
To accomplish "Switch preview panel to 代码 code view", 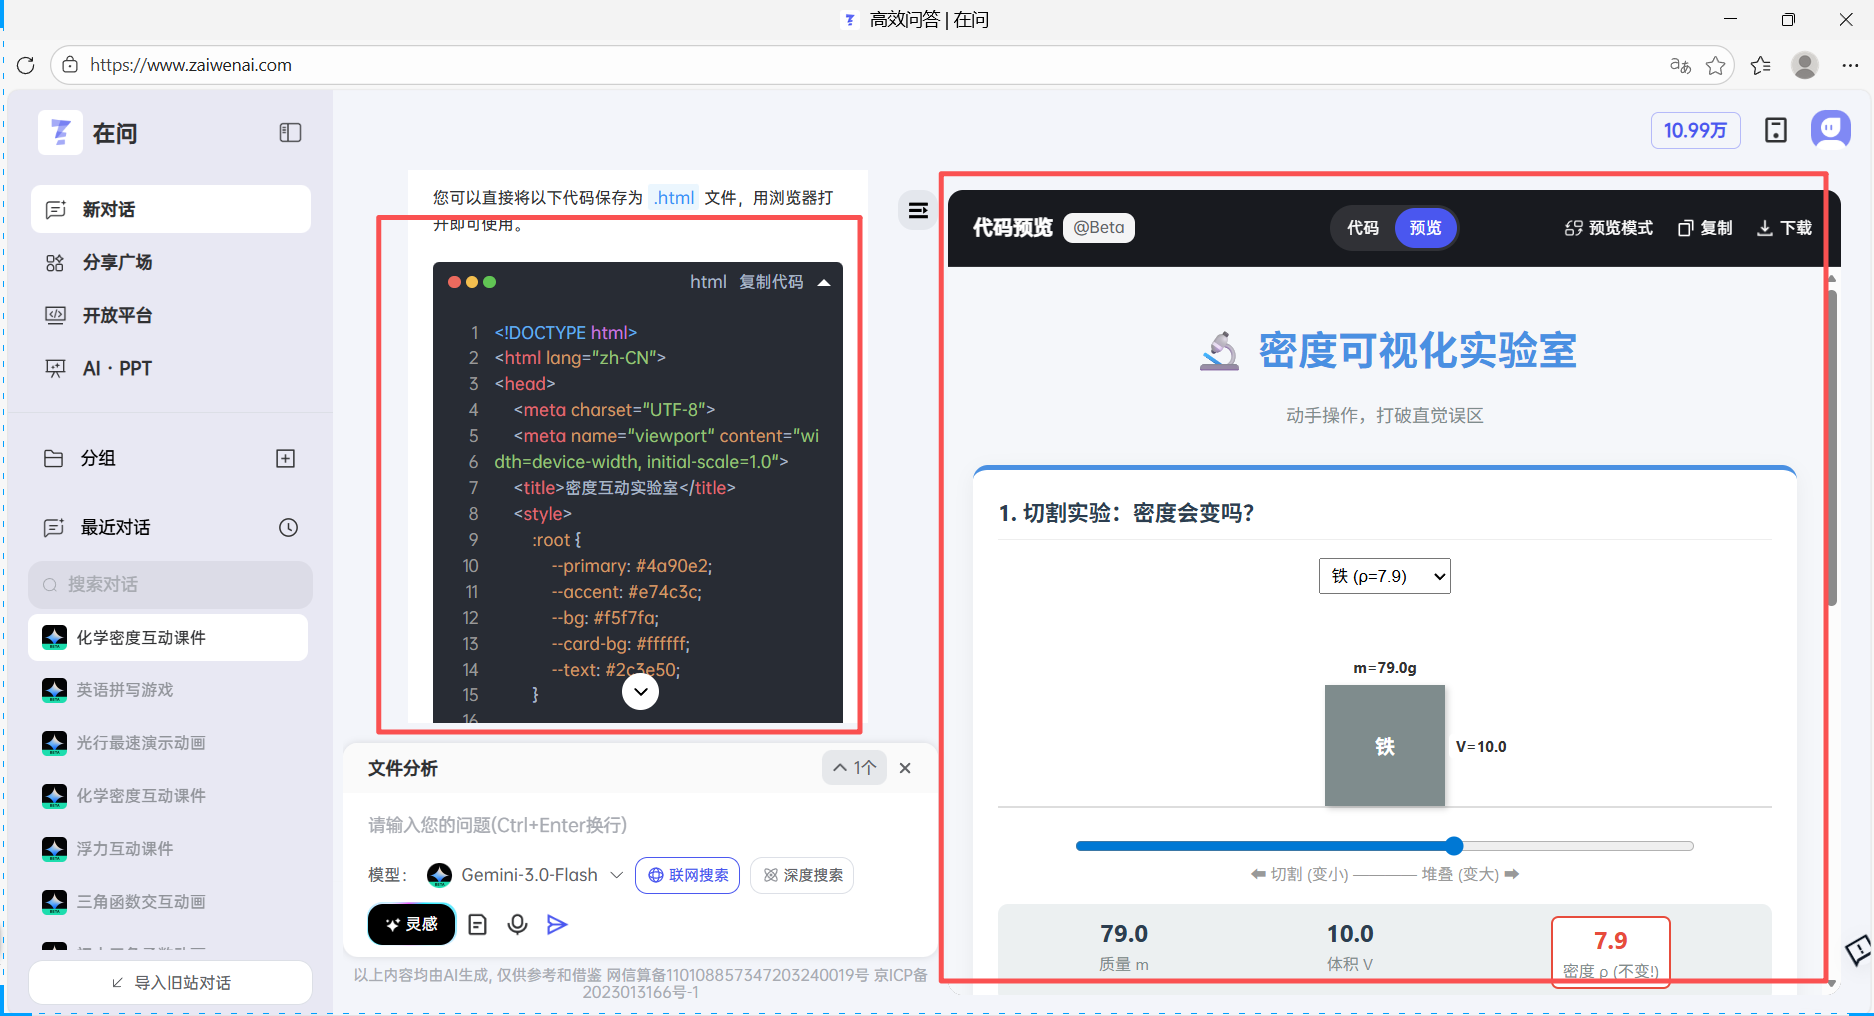I will pos(1362,227).
